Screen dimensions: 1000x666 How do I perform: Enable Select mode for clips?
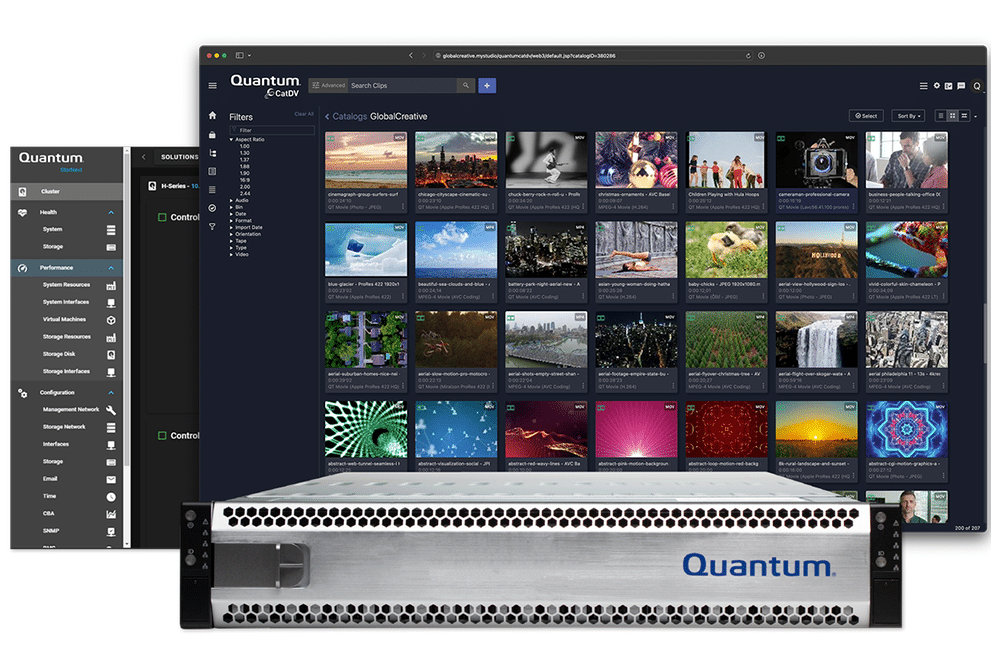pyautogui.click(x=866, y=116)
